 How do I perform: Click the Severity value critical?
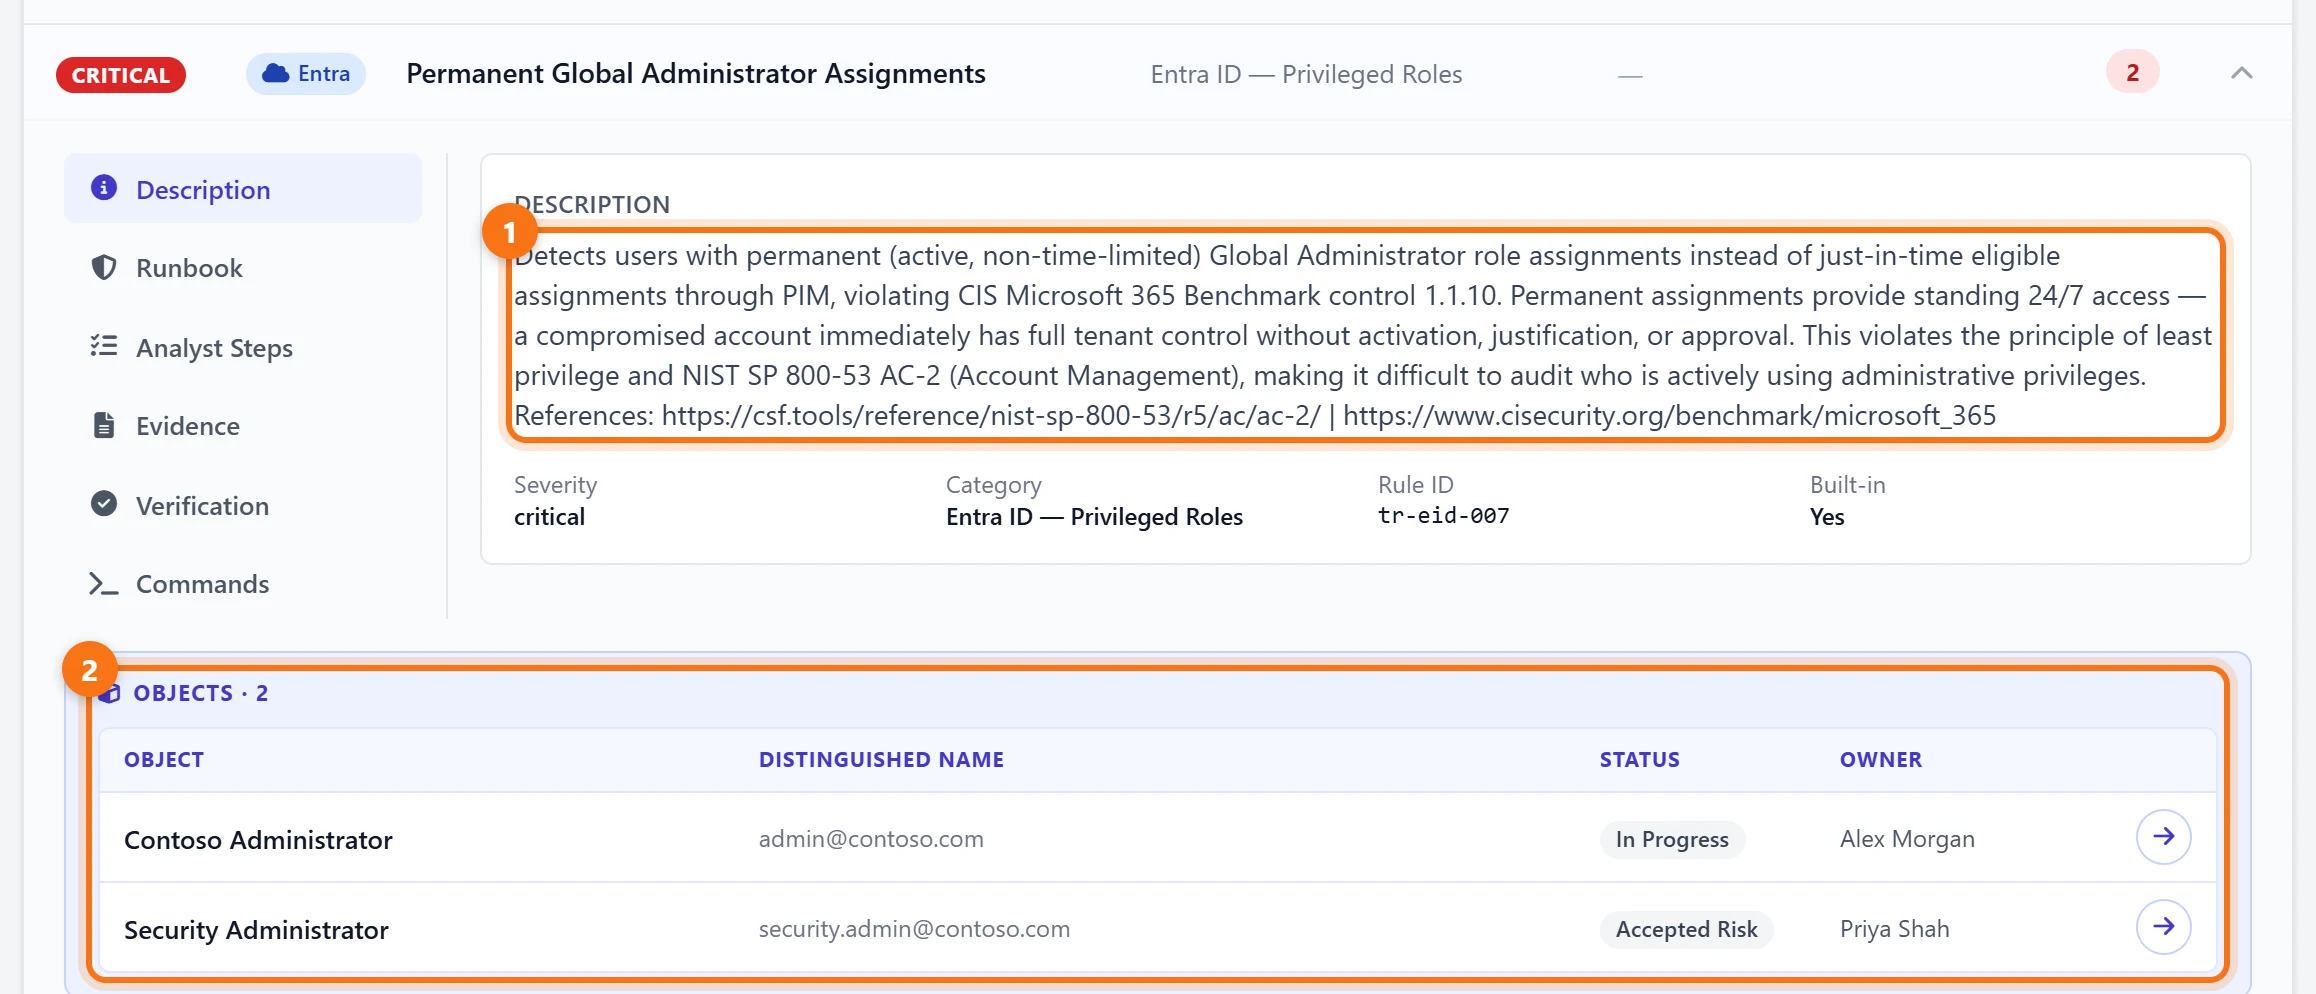(549, 517)
